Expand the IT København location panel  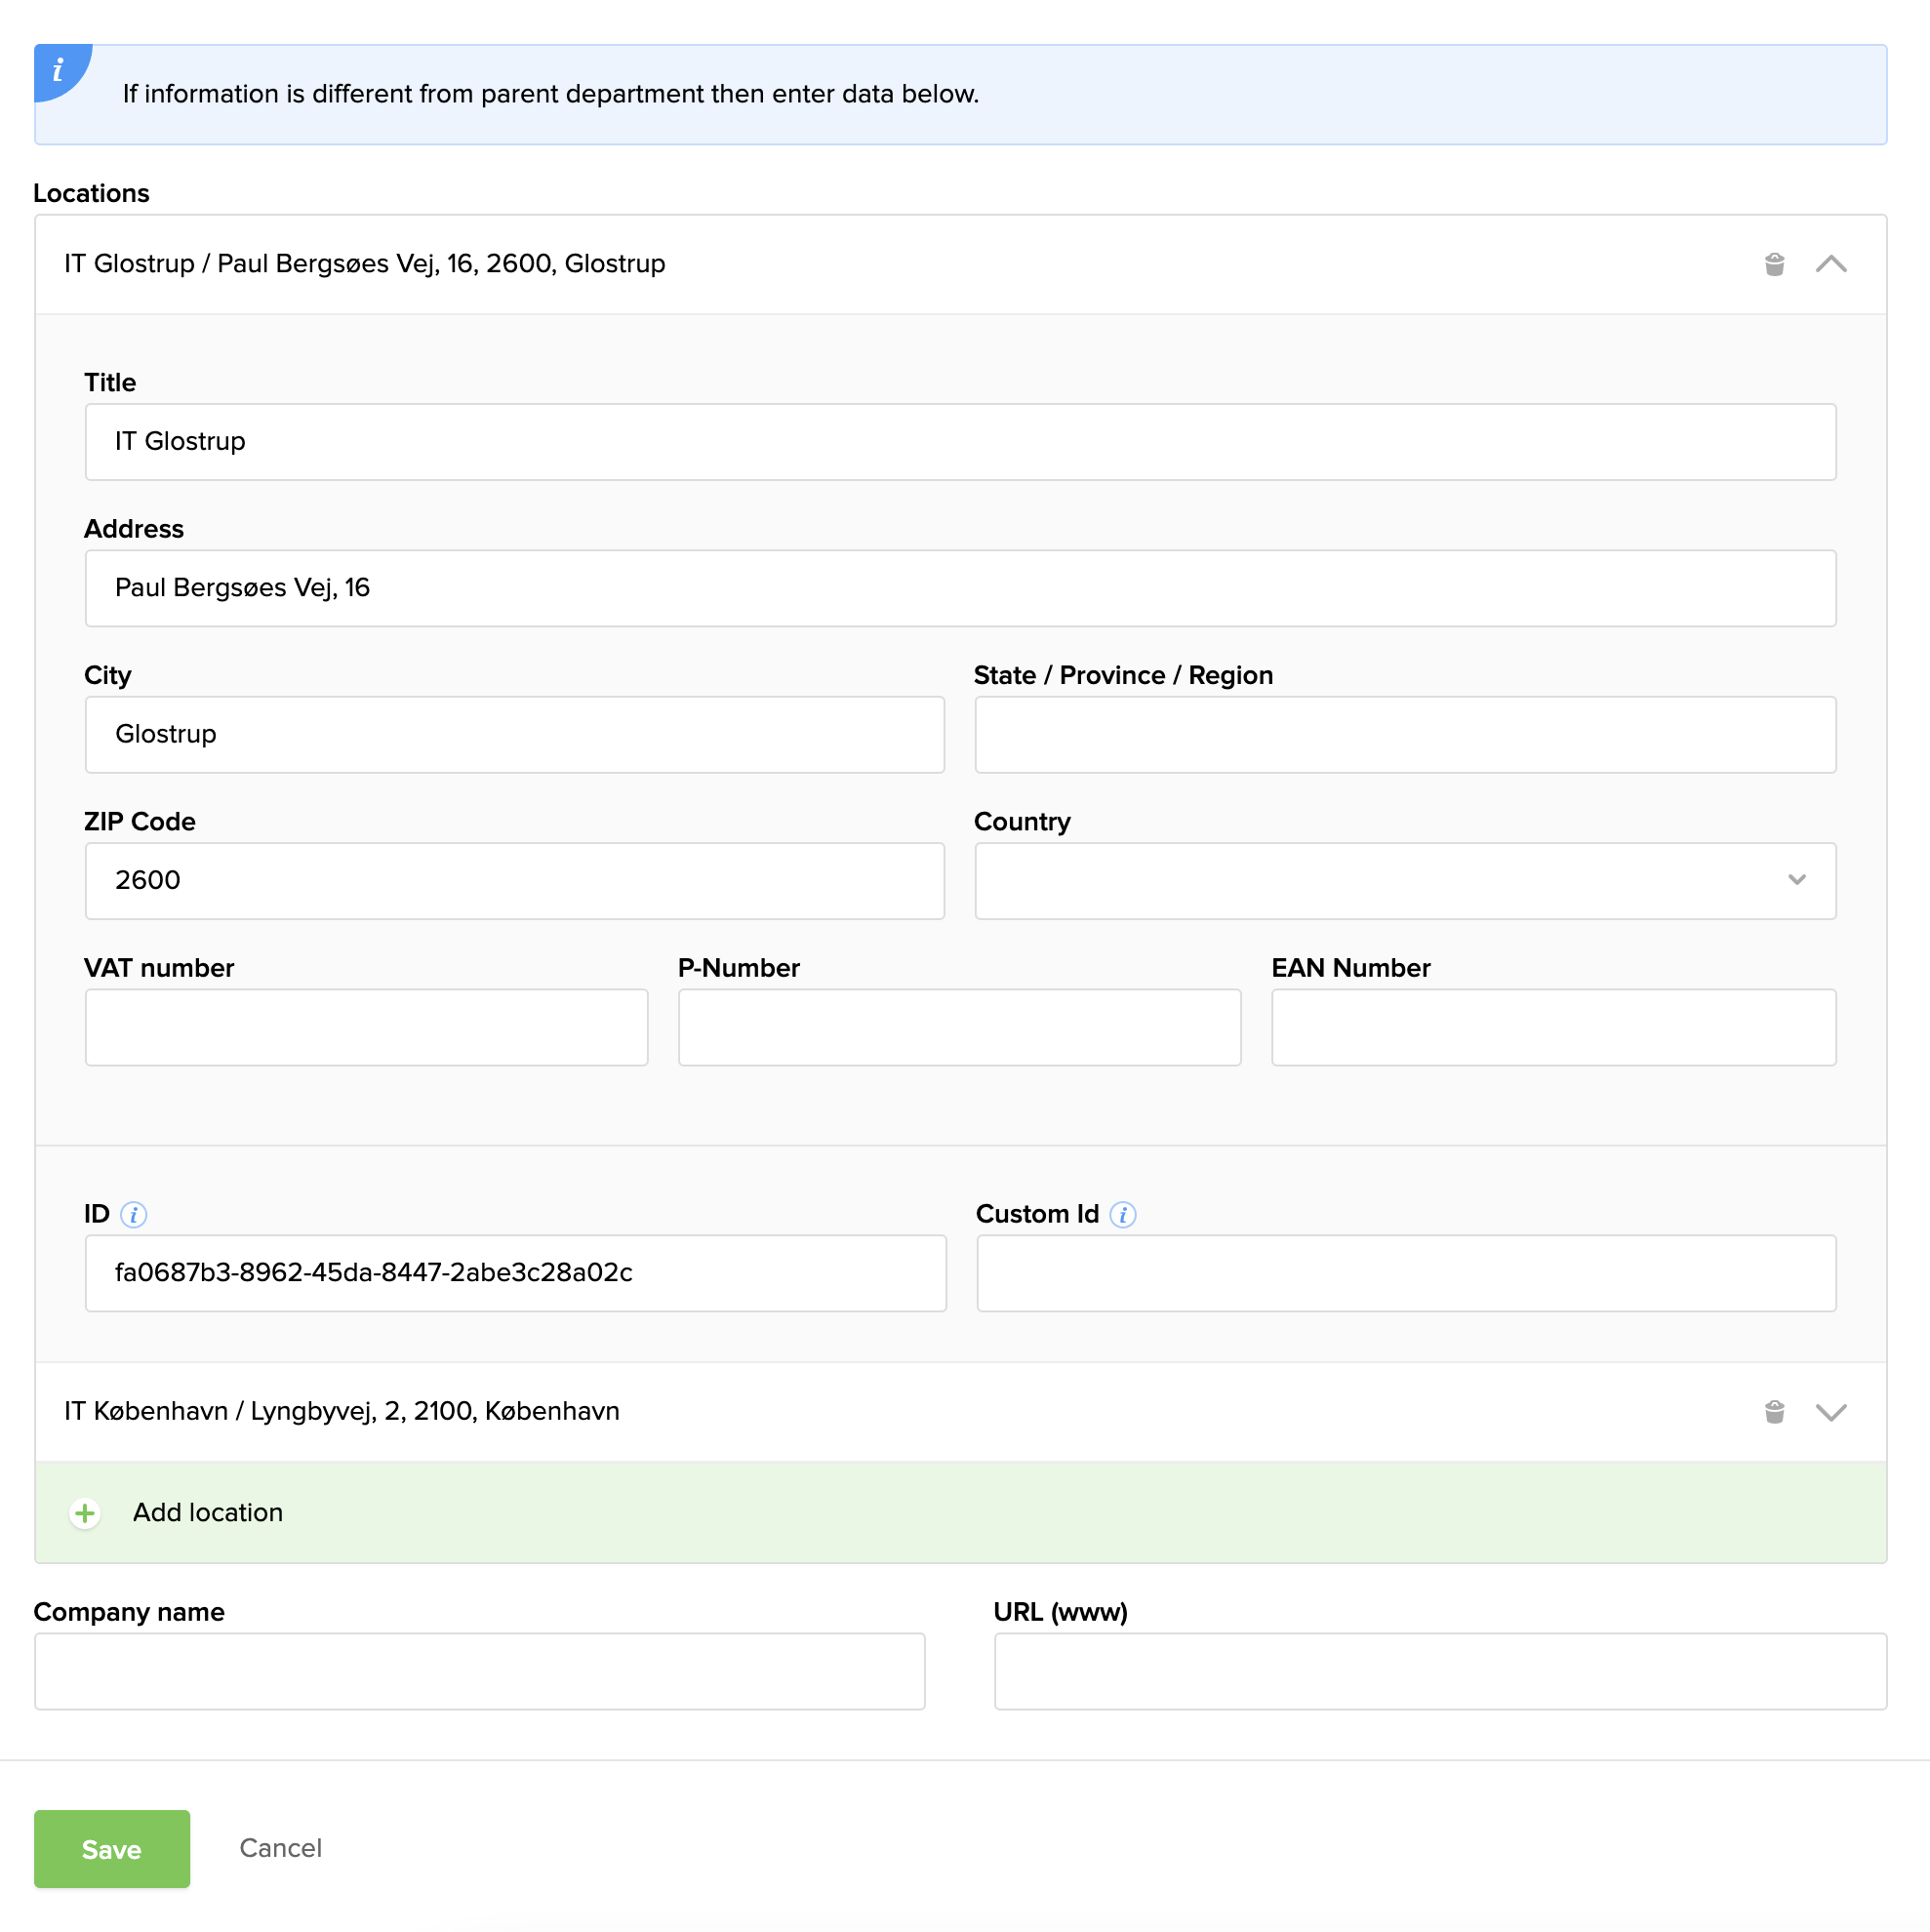(x=1830, y=1411)
